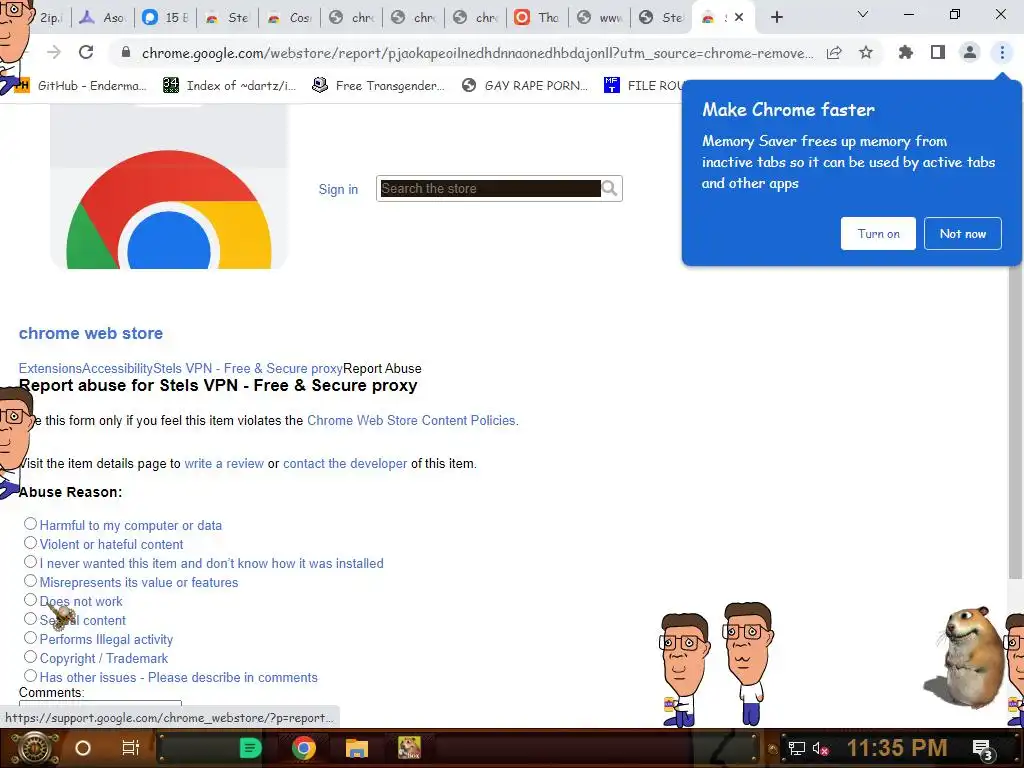Open File Explorer from the taskbar
The width and height of the screenshot is (1024, 768).
[x=357, y=748]
